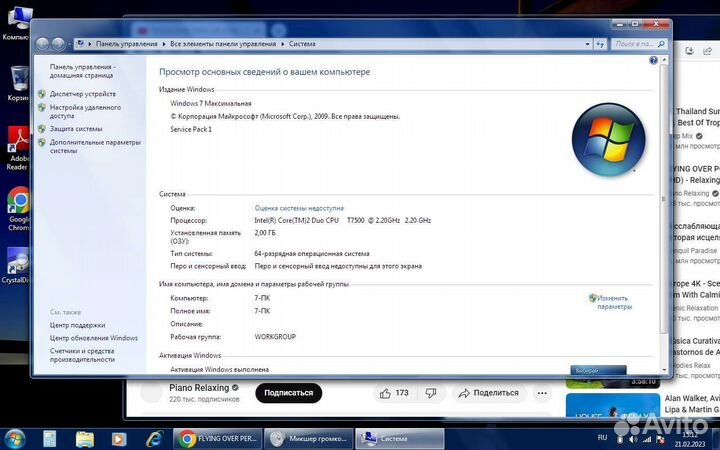
Task: Open the address bar history dropdown arrow
Action: [x=587, y=44]
